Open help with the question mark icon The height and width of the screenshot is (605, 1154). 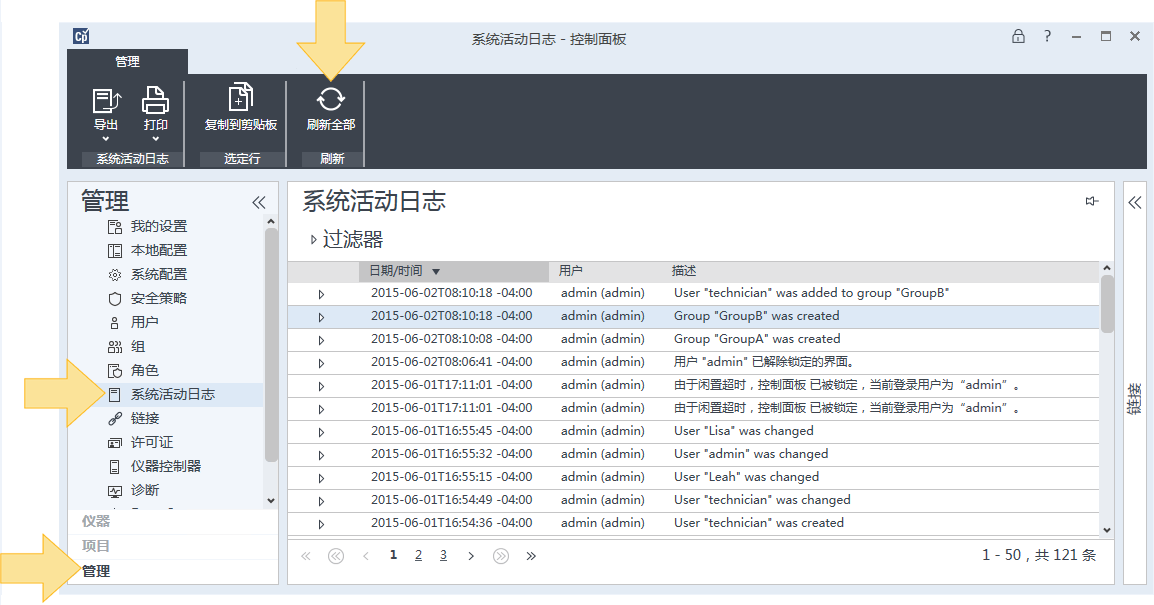[x=1047, y=36]
